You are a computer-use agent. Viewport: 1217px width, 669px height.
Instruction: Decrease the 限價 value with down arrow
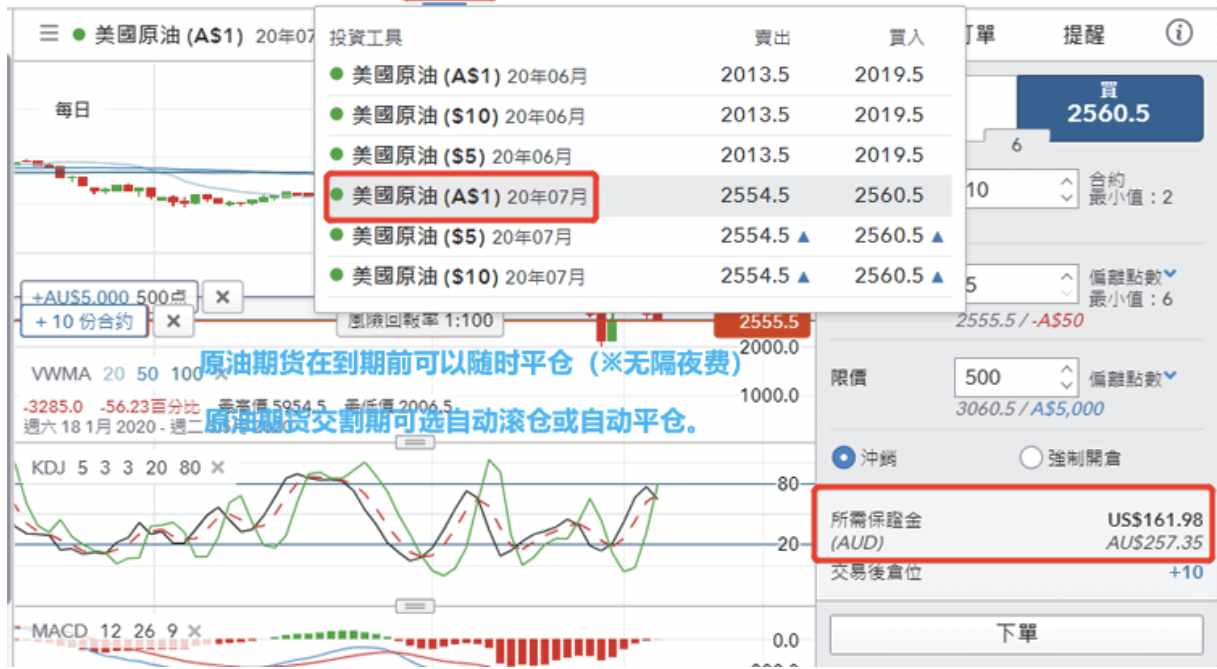[x=1067, y=387]
